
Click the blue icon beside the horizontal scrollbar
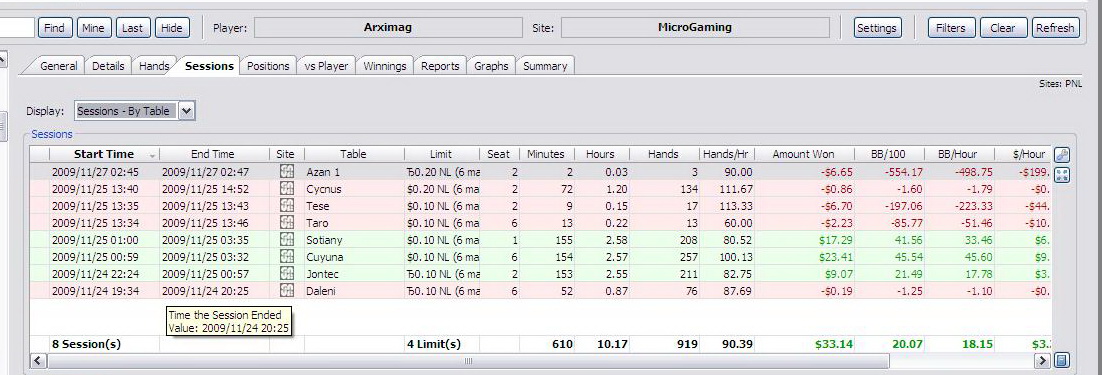(1062, 361)
